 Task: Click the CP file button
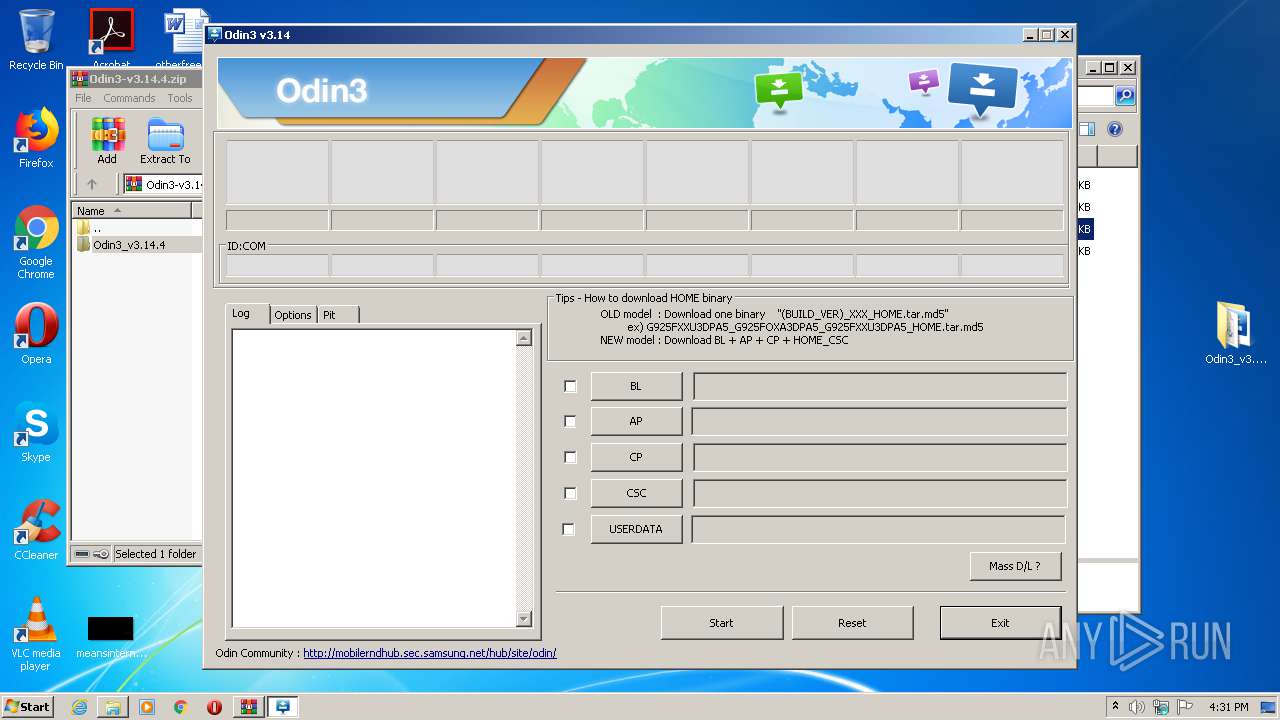(x=636, y=457)
